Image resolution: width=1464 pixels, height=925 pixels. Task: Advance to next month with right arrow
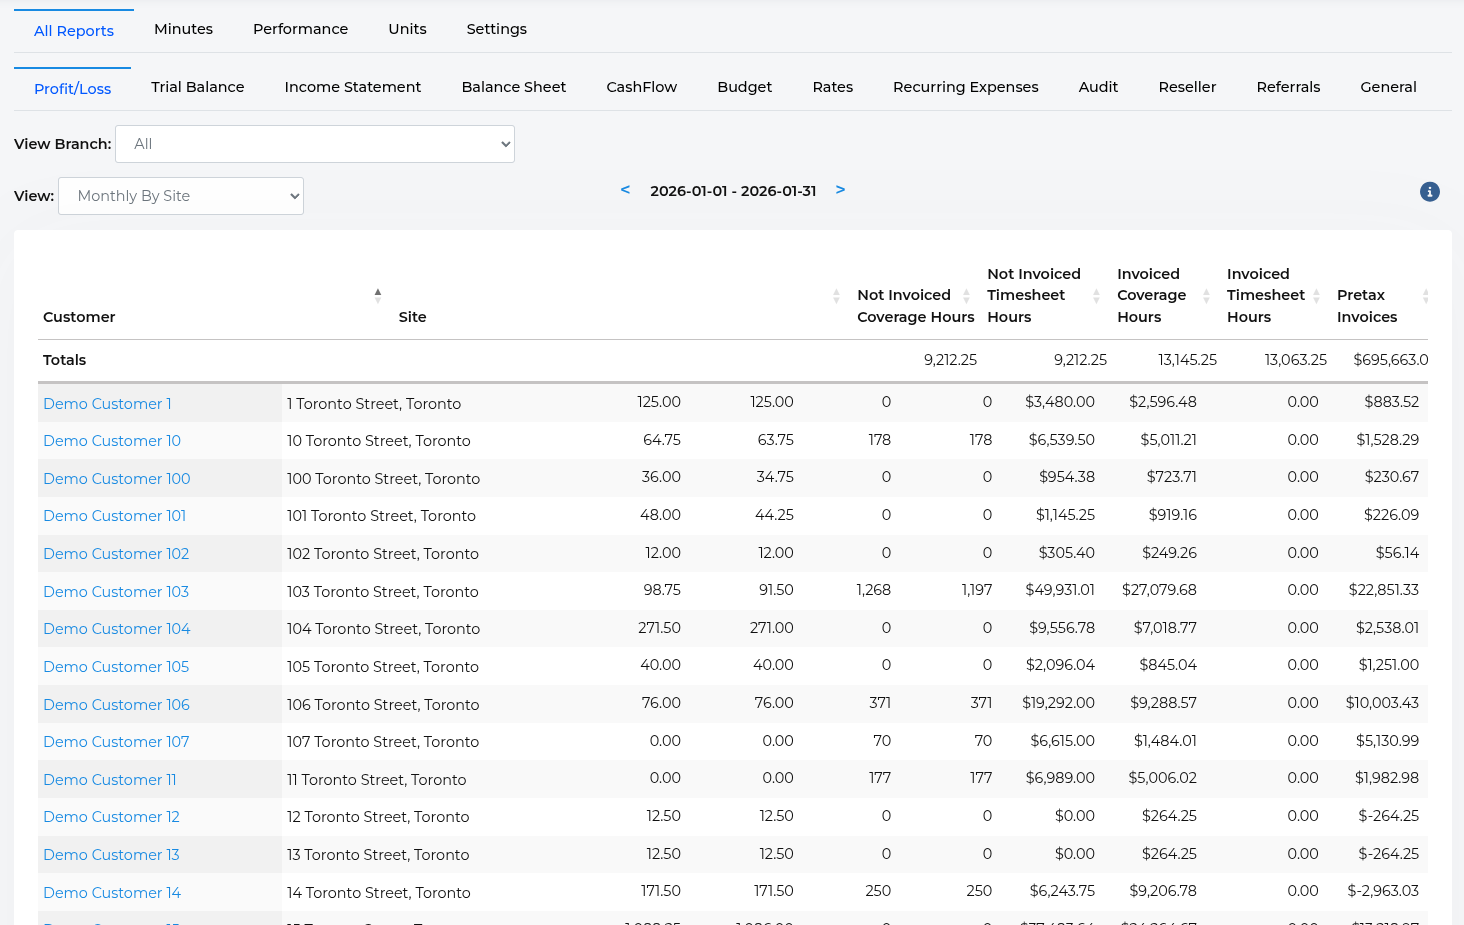point(840,190)
